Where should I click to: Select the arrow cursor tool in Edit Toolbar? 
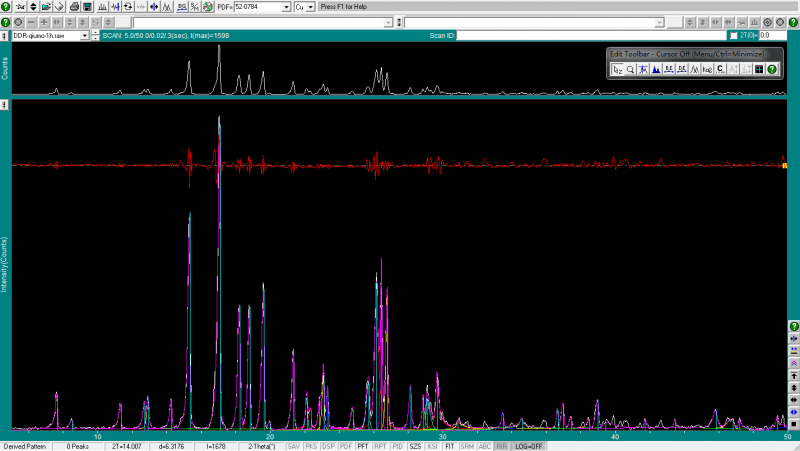(618, 69)
